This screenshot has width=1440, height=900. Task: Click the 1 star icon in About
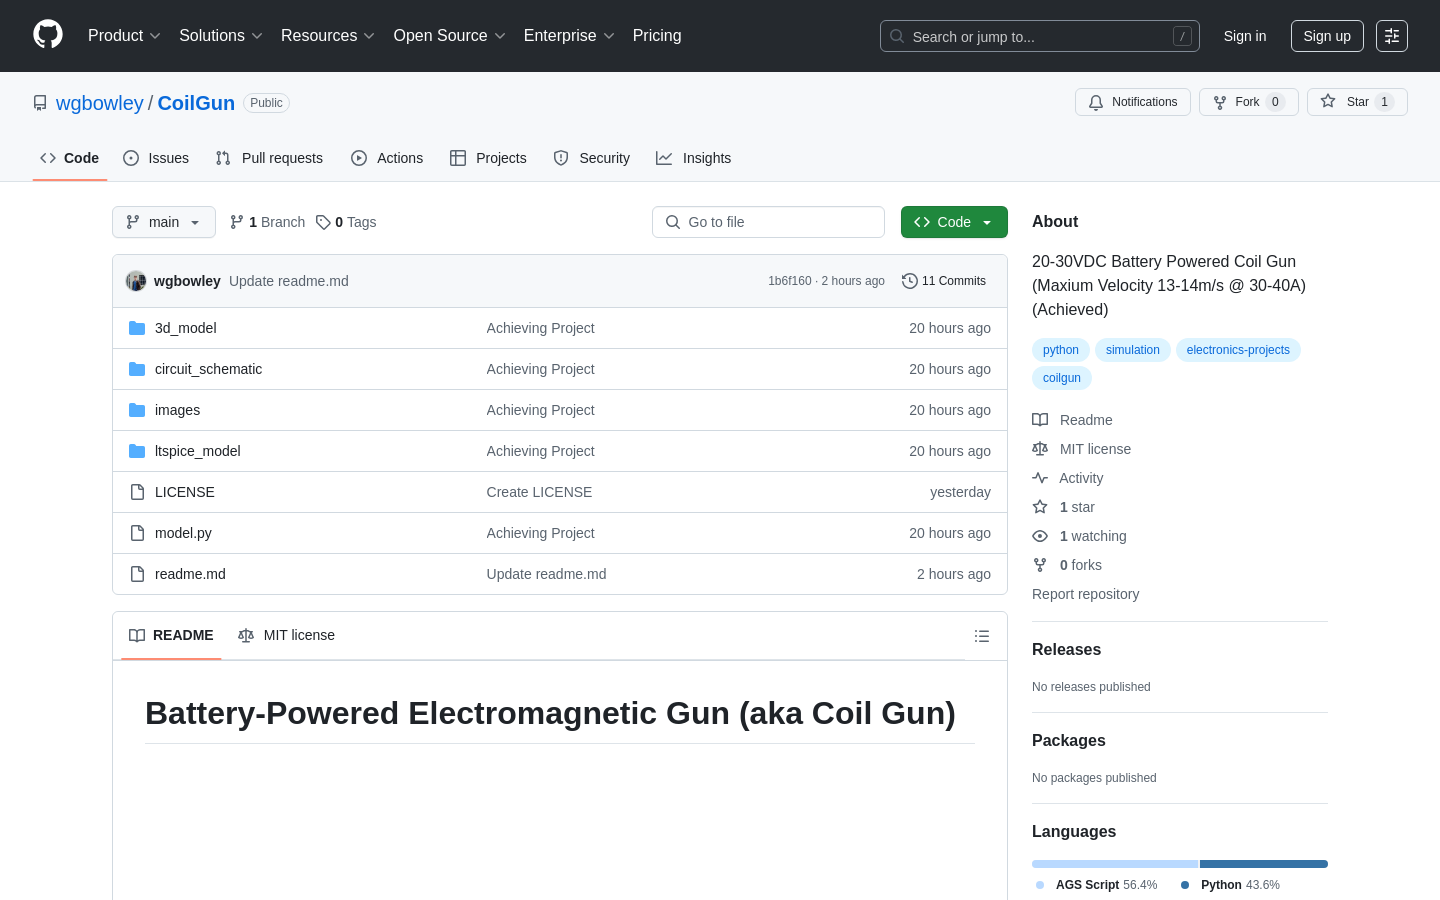point(1040,507)
